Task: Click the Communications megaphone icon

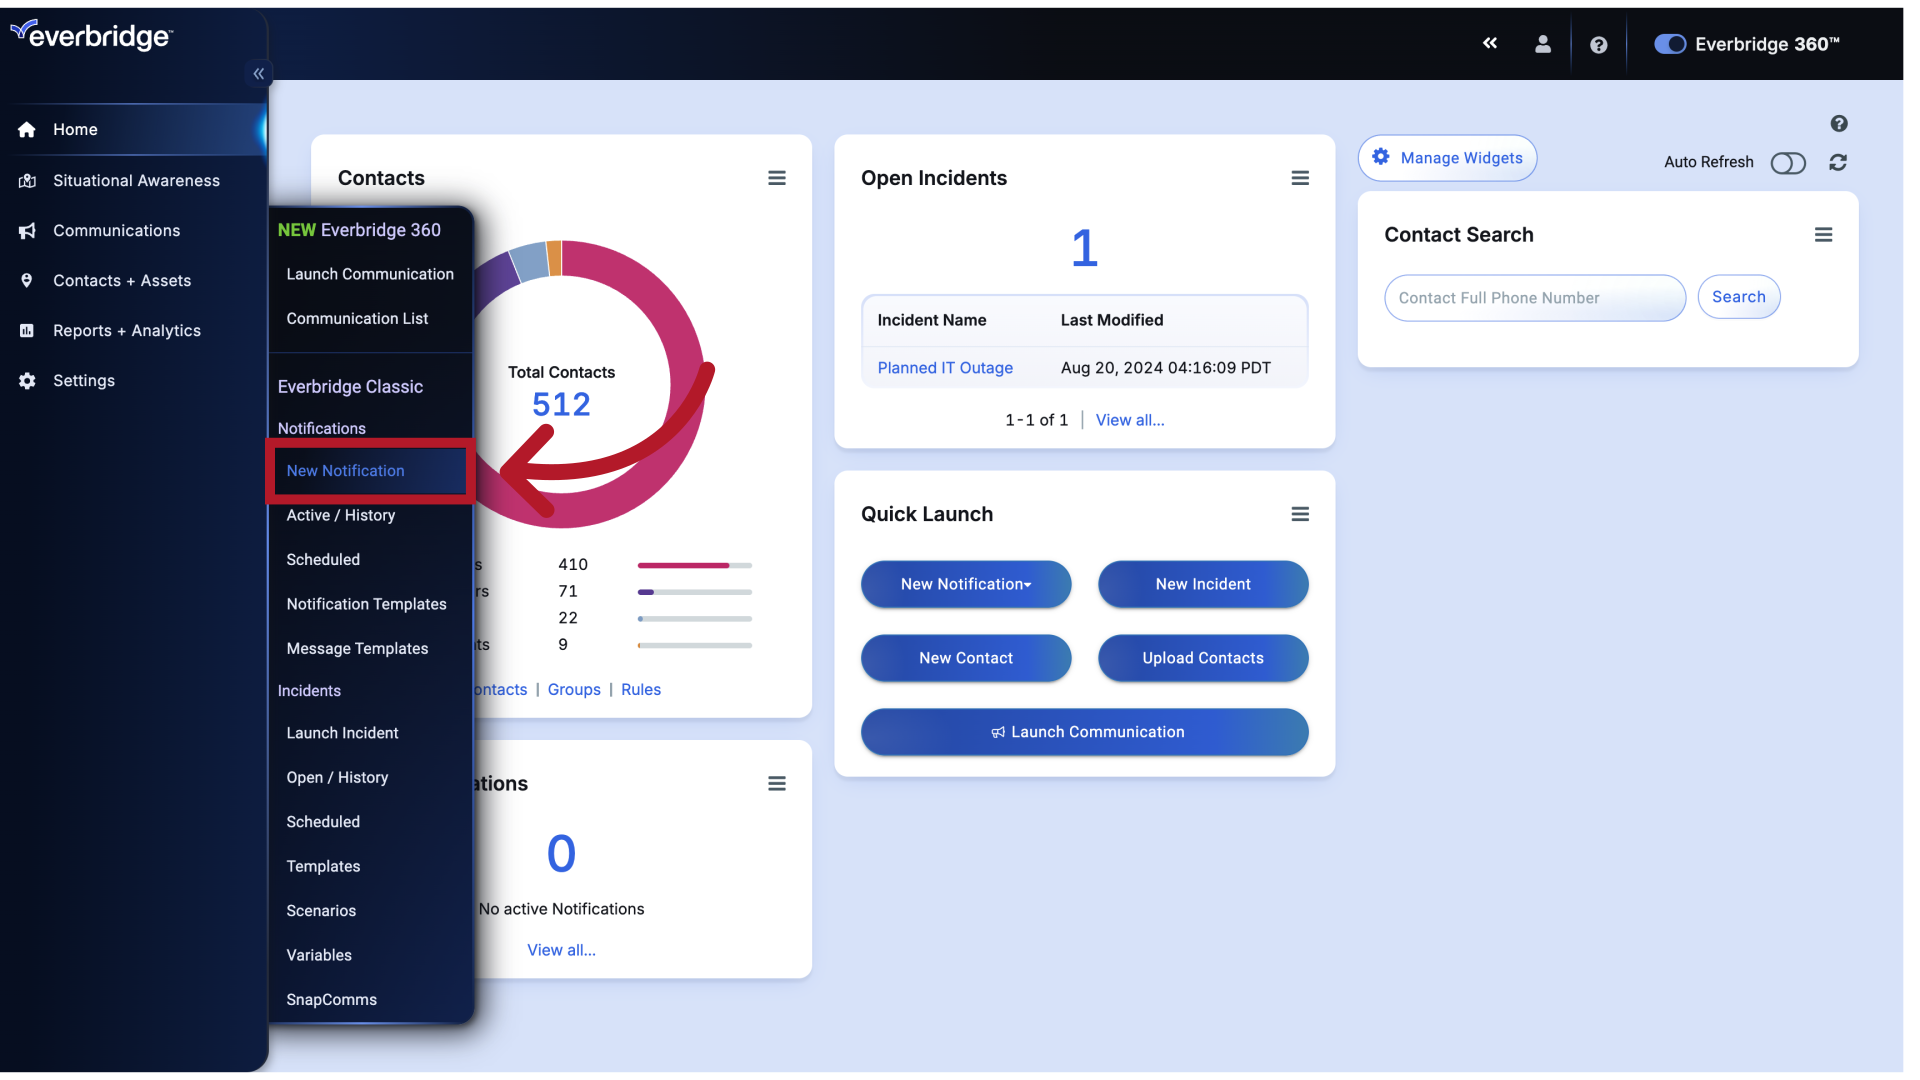Action: coord(27,231)
